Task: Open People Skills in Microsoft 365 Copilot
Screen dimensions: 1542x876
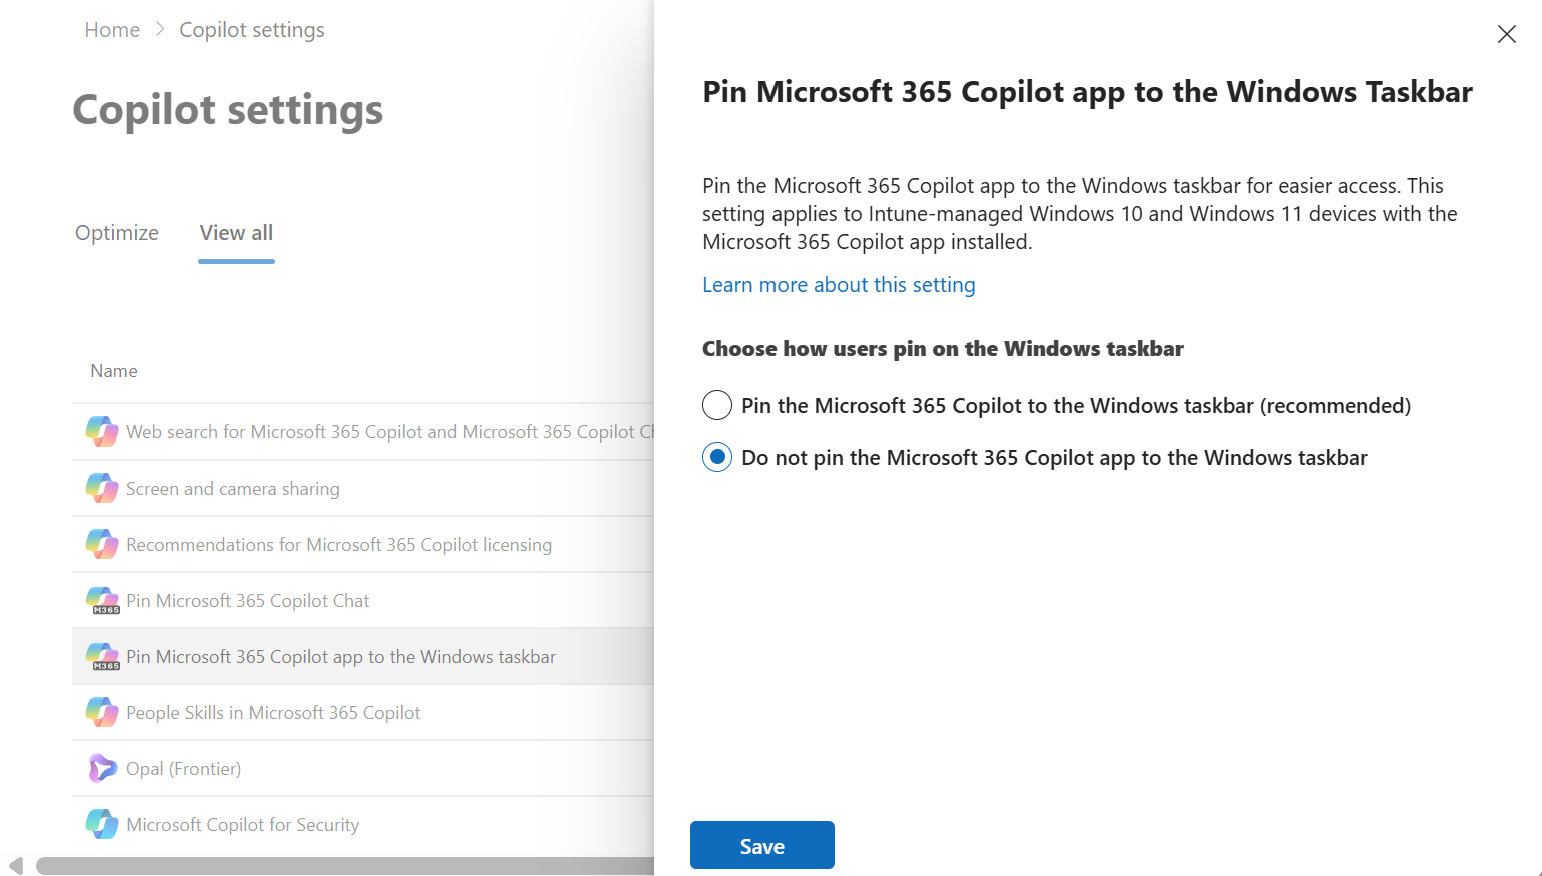Action: [x=273, y=712]
